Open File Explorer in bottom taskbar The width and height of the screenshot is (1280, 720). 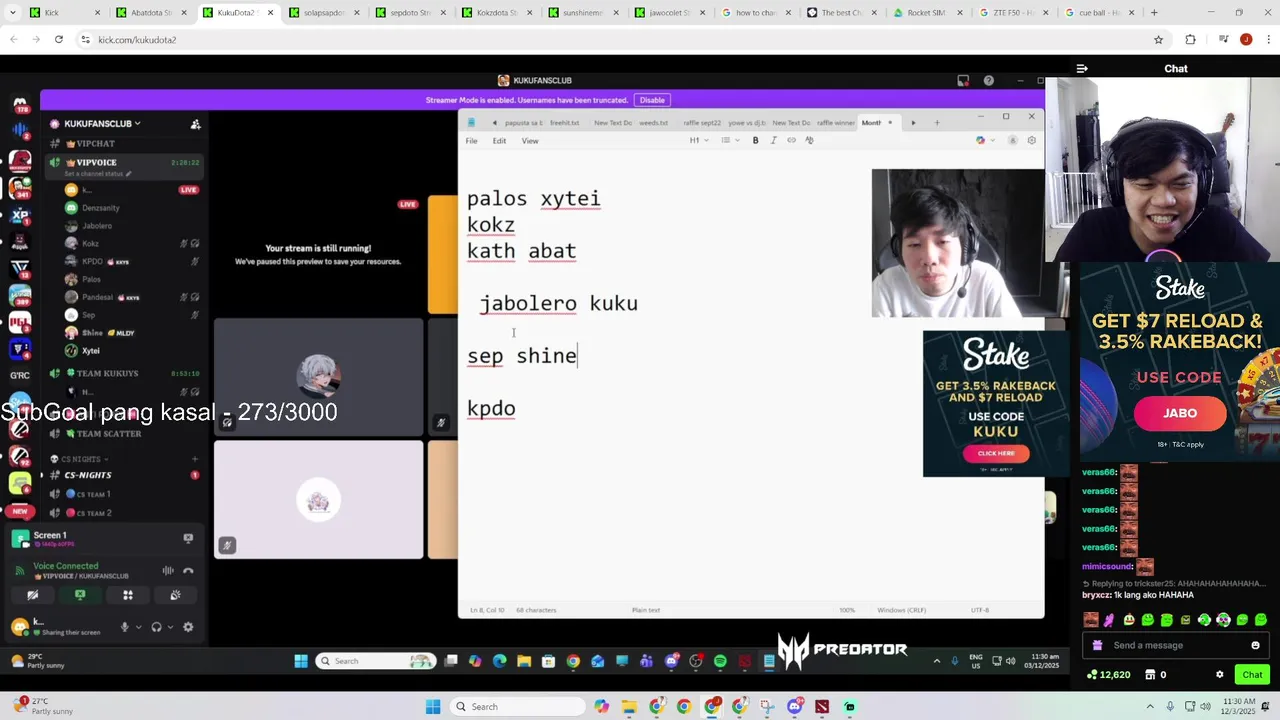point(629,707)
